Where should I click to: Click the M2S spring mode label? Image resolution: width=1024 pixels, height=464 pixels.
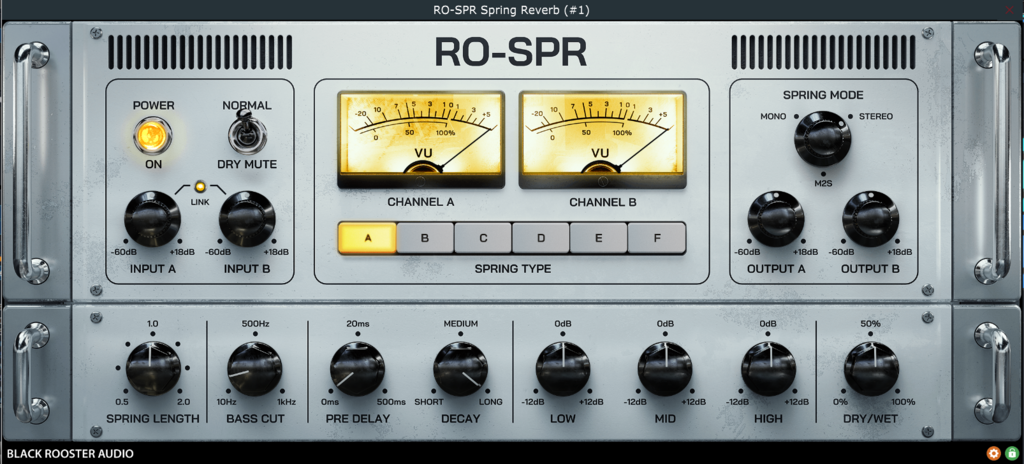(x=823, y=183)
